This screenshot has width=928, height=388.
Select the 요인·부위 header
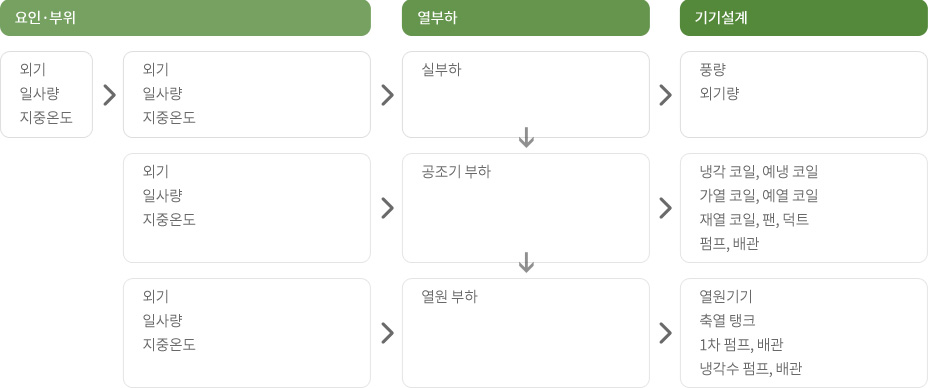pos(185,18)
